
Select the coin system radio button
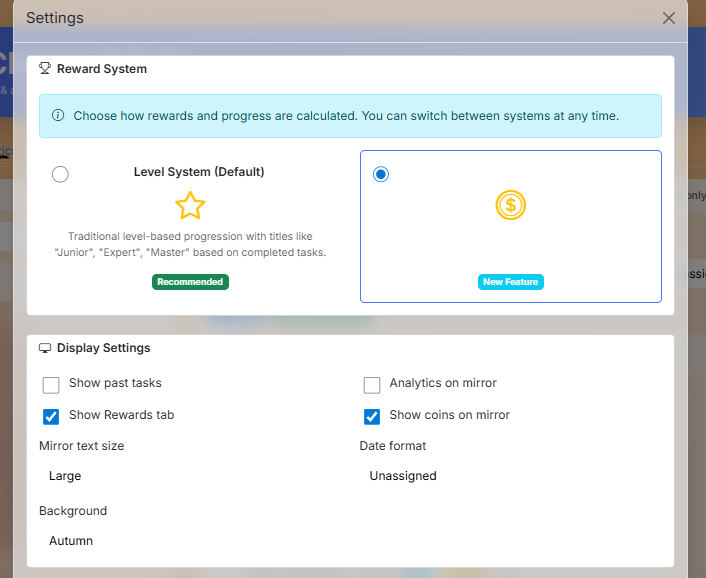[380, 174]
